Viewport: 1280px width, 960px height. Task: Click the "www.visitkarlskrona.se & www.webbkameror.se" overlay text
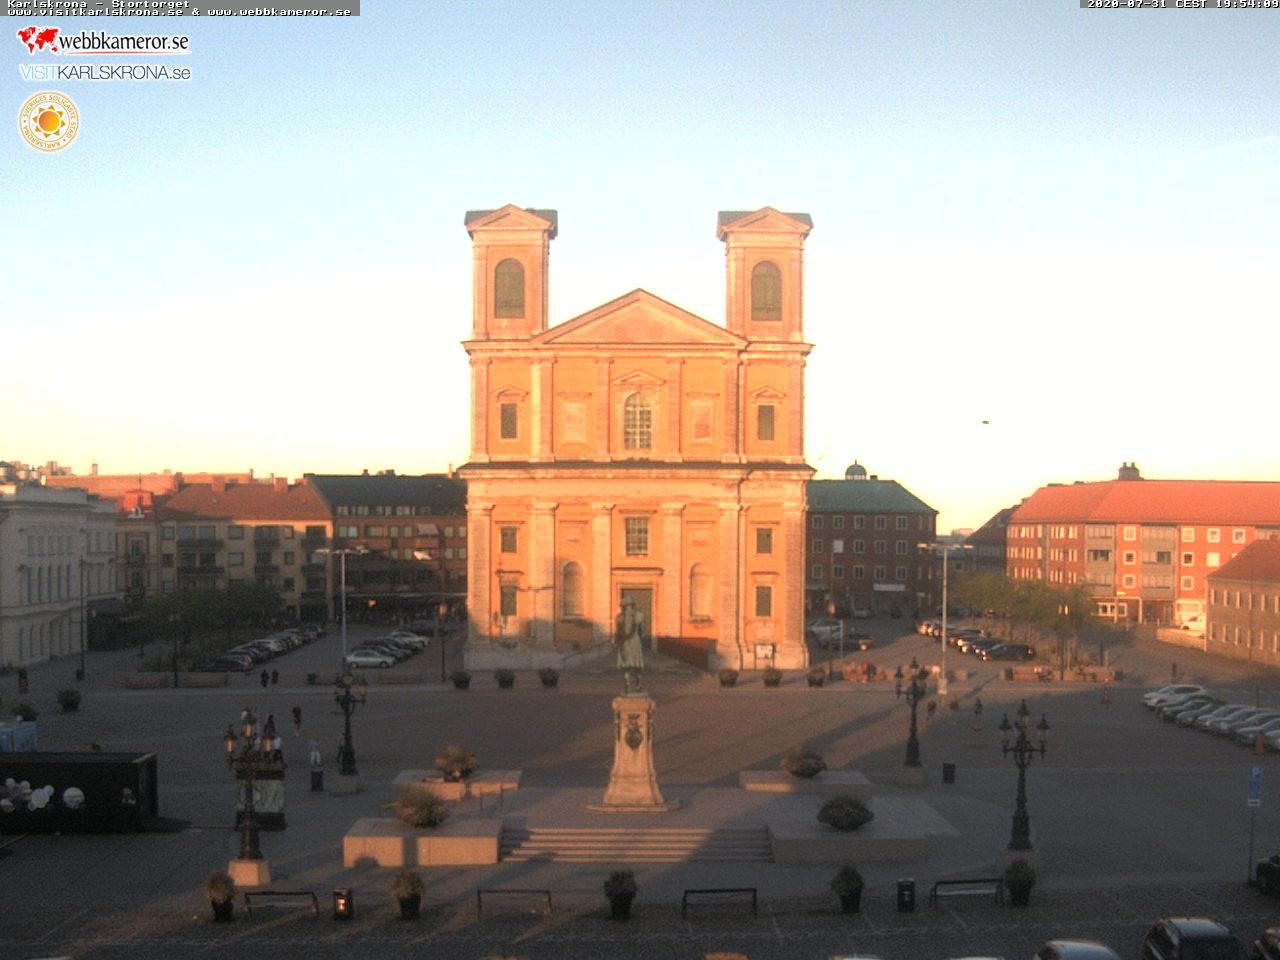coord(179,12)
